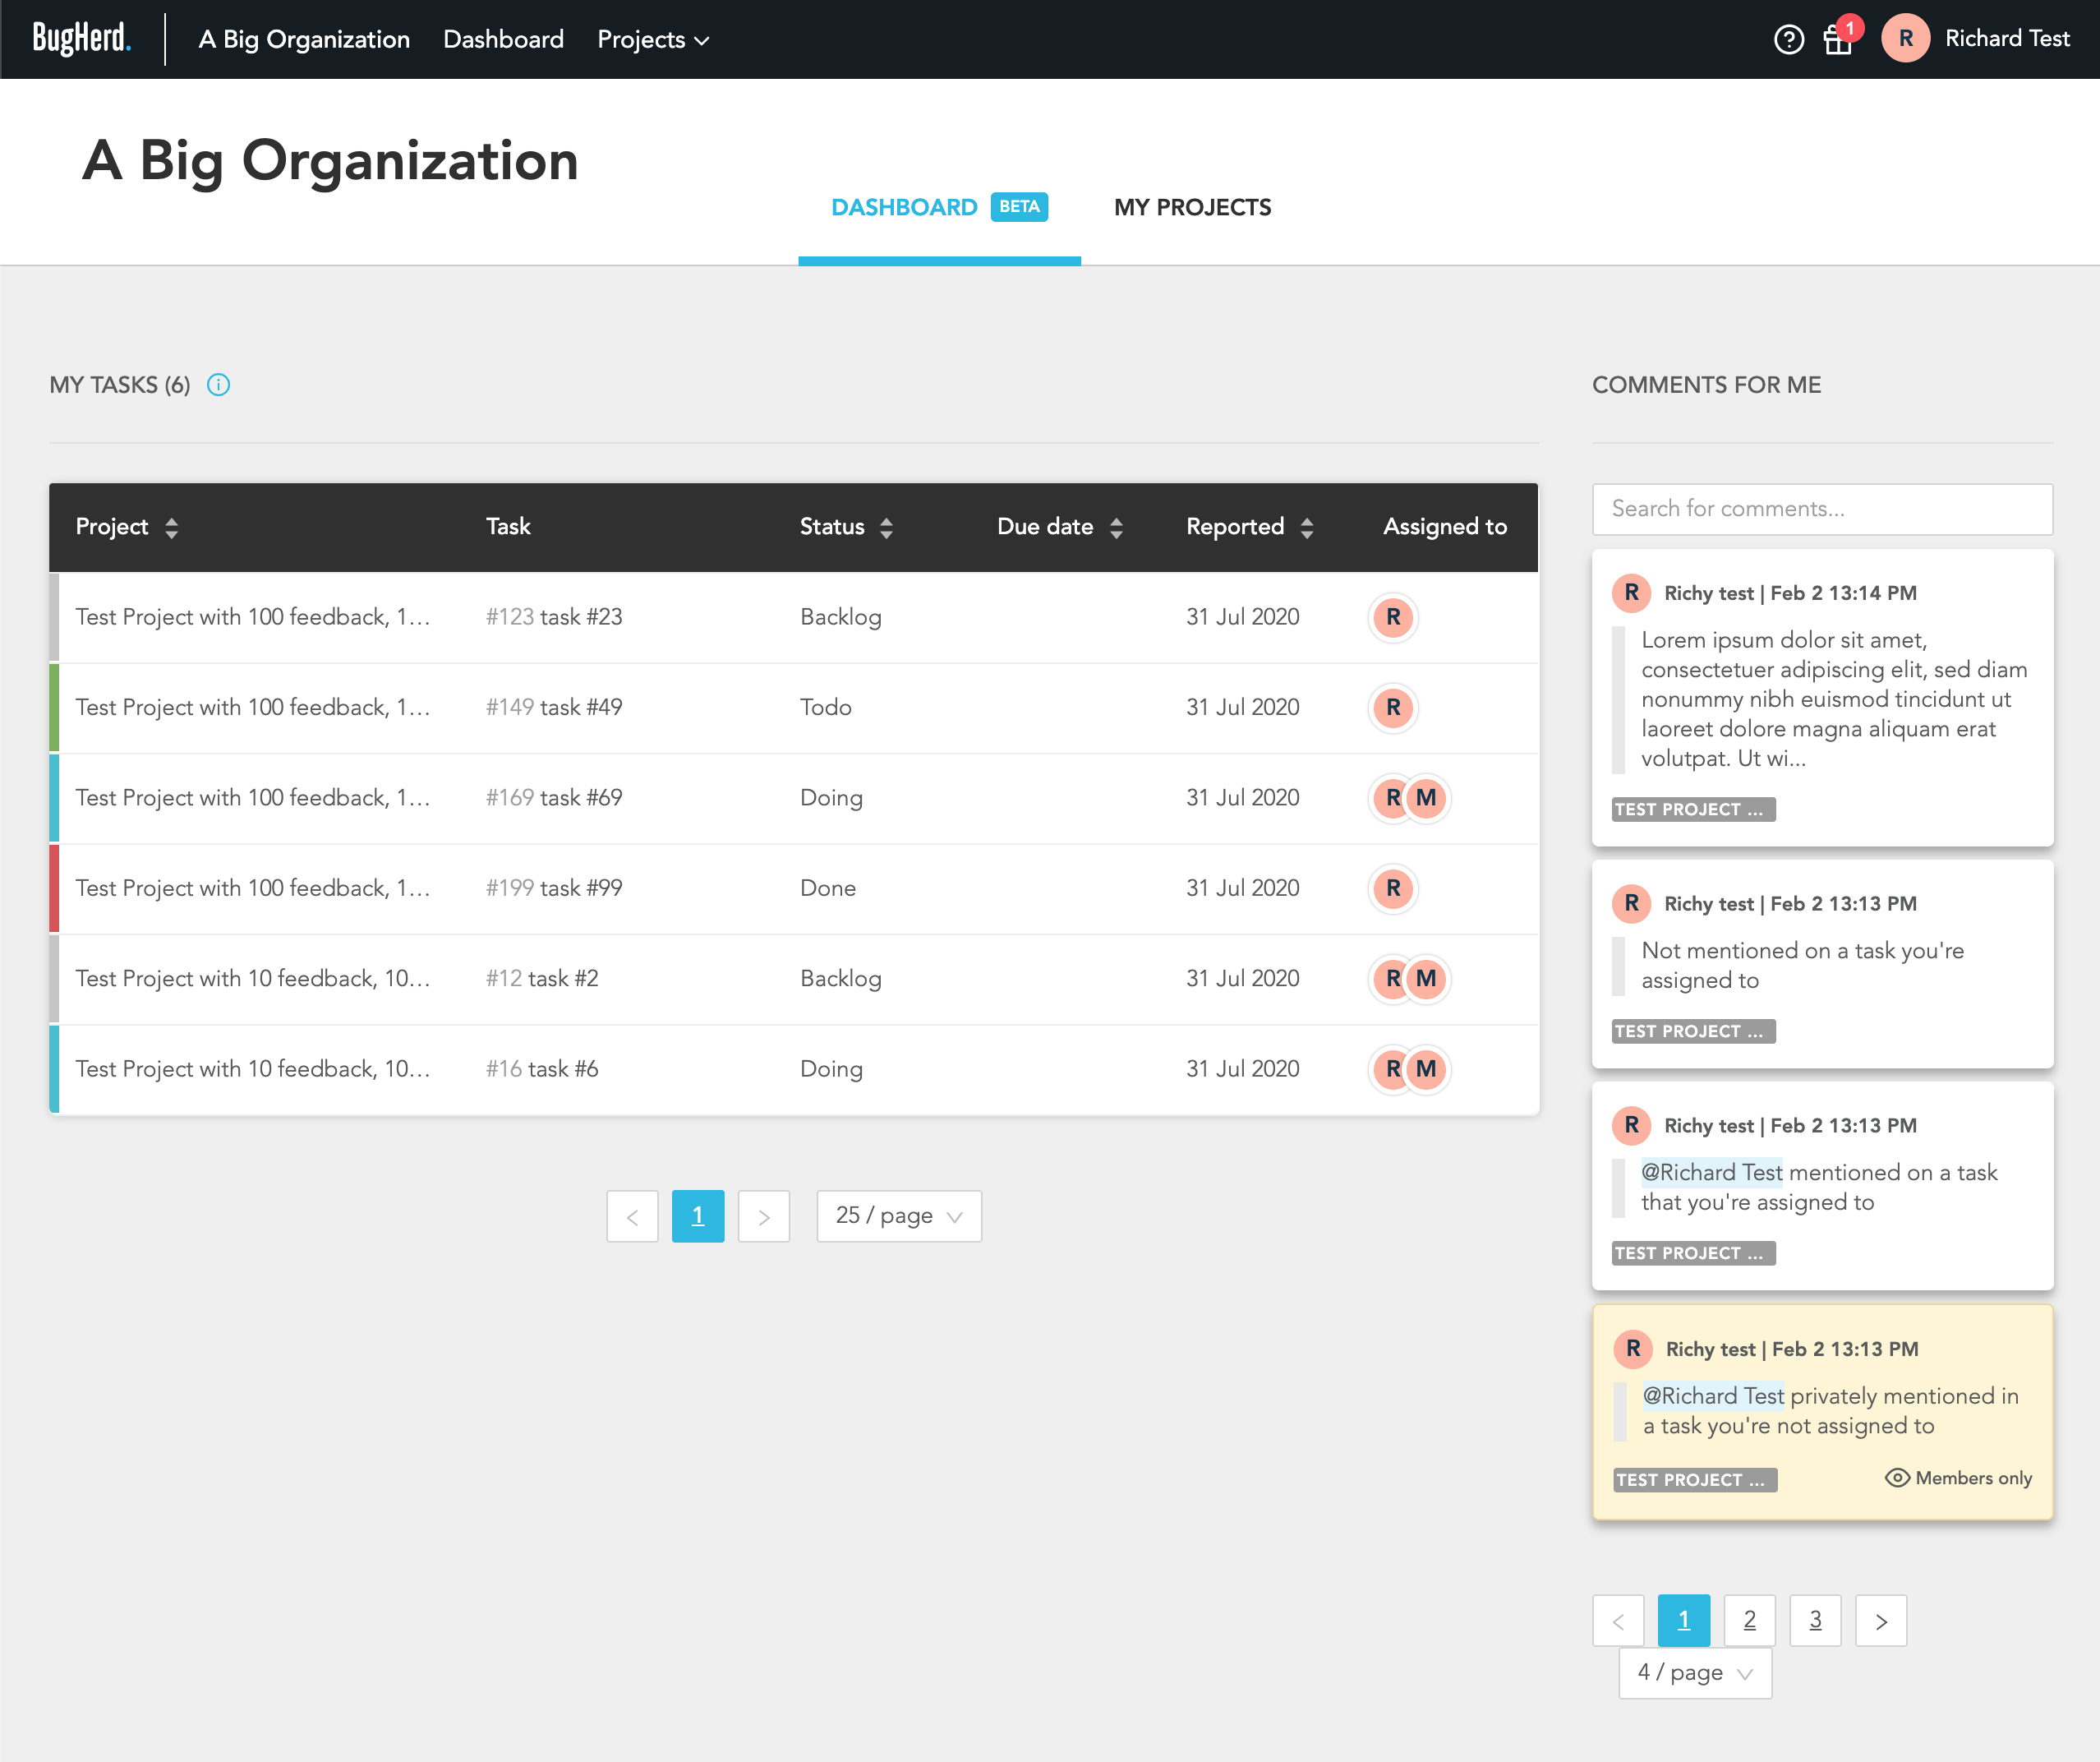The image size is (2100, 1762).
Task: Open Dashboard in the top navigation
Action: click(503, 40)
